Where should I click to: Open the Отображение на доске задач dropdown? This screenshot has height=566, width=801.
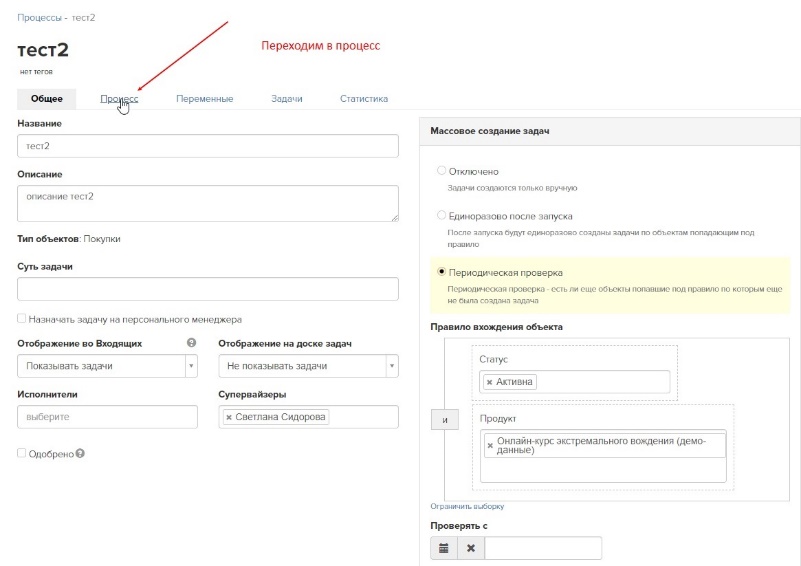[308, 366]
